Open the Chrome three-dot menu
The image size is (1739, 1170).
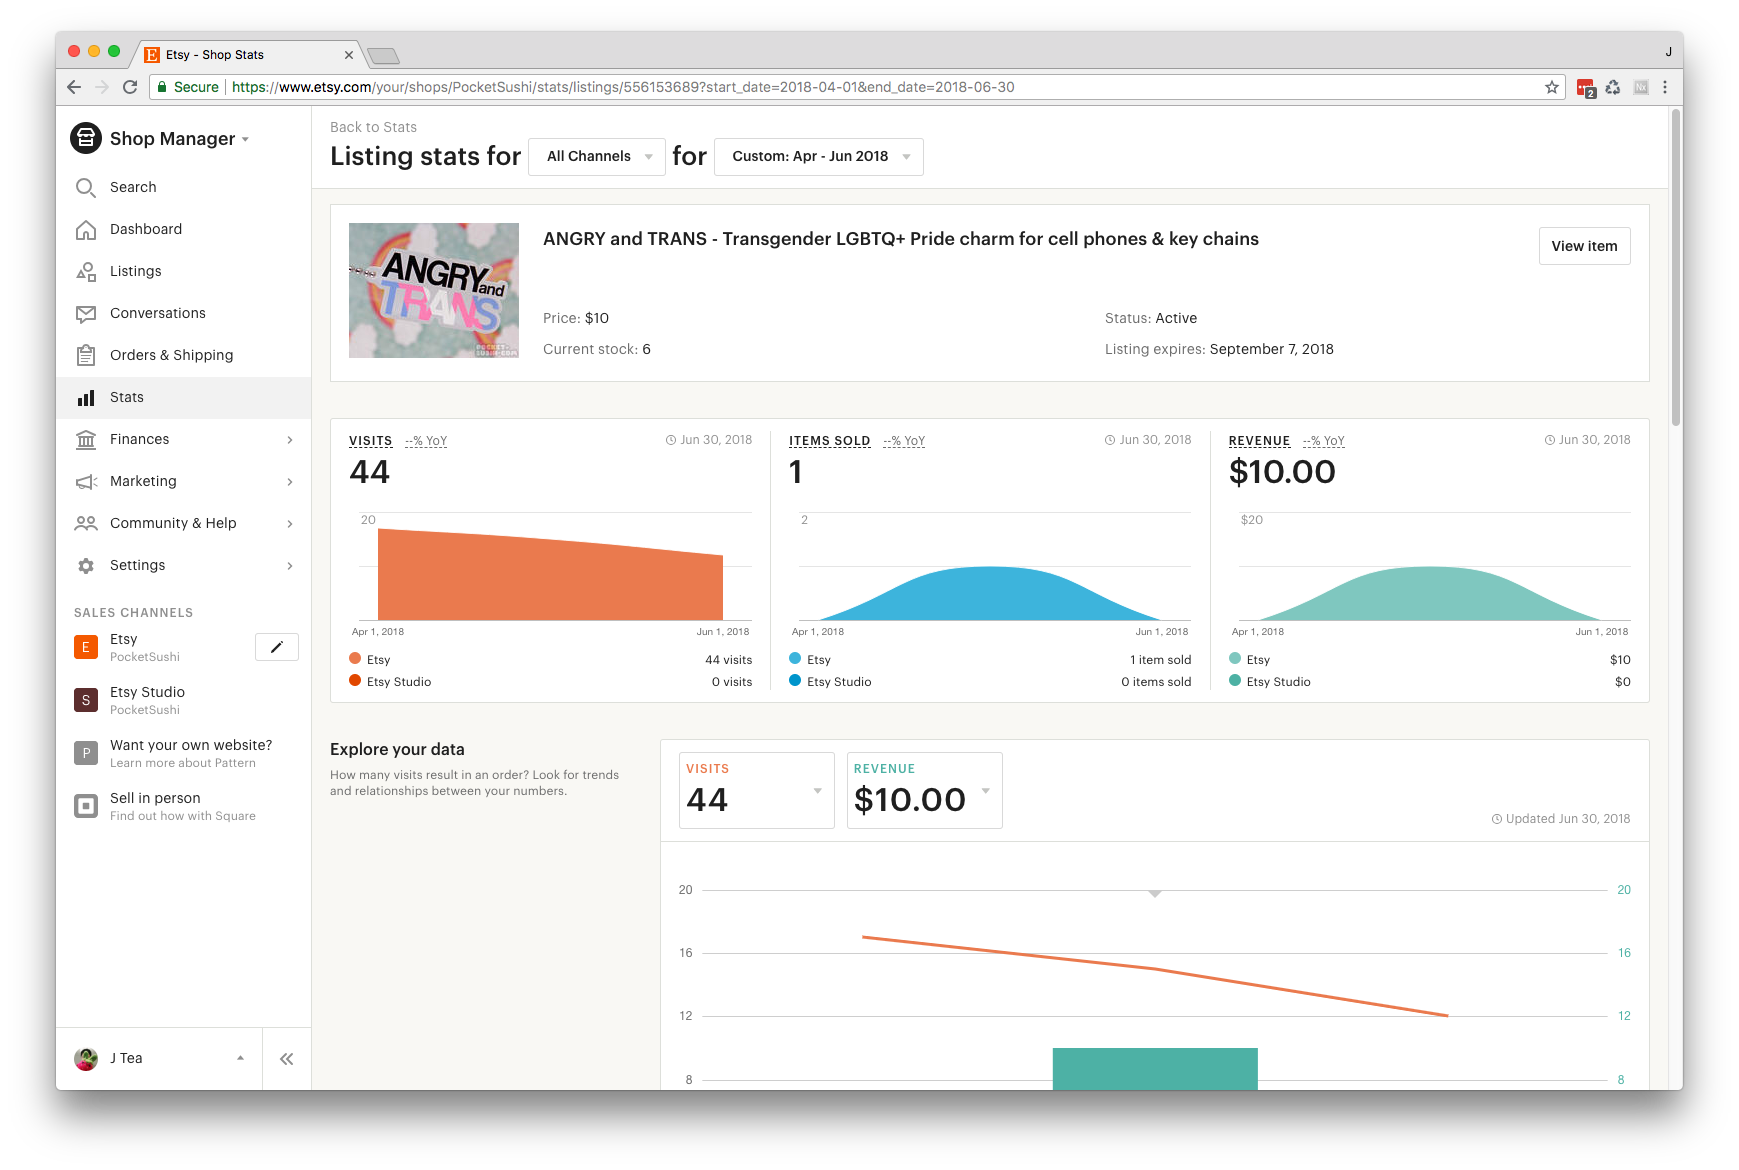pos(1665,87)
